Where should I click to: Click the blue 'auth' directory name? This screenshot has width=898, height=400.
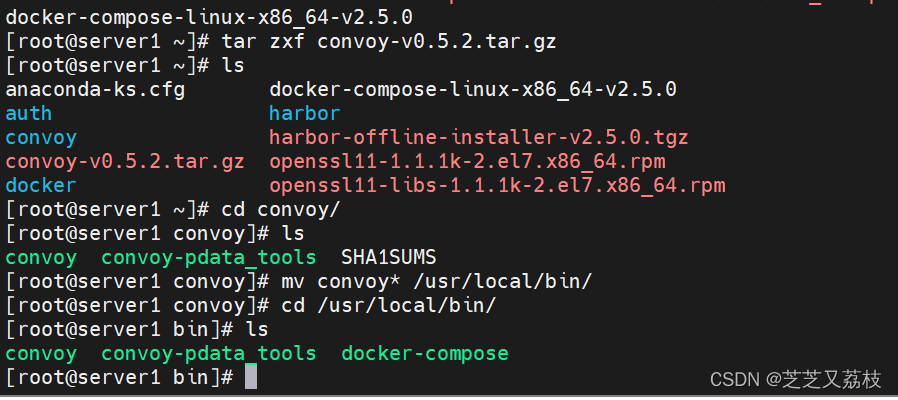[x=29, y=113]
